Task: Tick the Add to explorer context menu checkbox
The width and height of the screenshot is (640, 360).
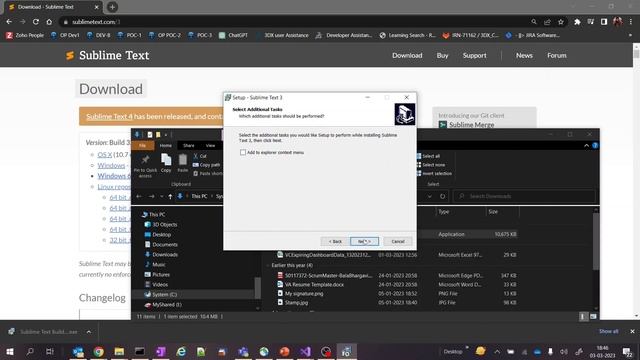Action: (x=243, y=152)
